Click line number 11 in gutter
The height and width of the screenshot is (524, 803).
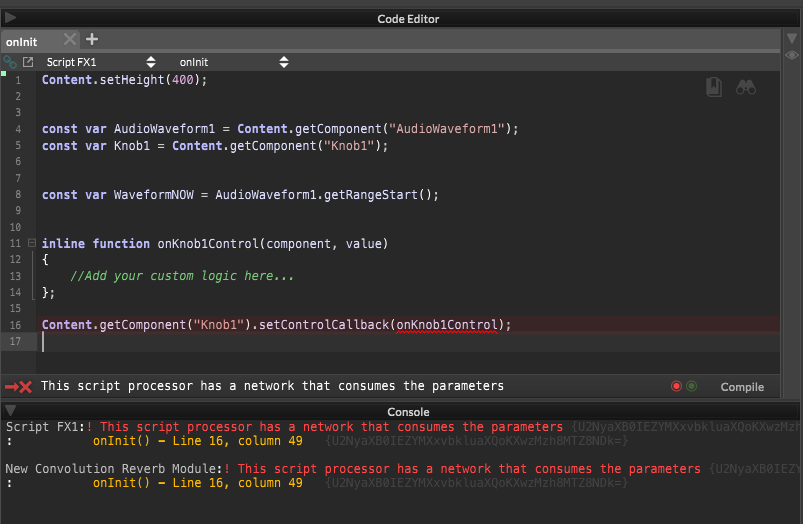[15, 243]
